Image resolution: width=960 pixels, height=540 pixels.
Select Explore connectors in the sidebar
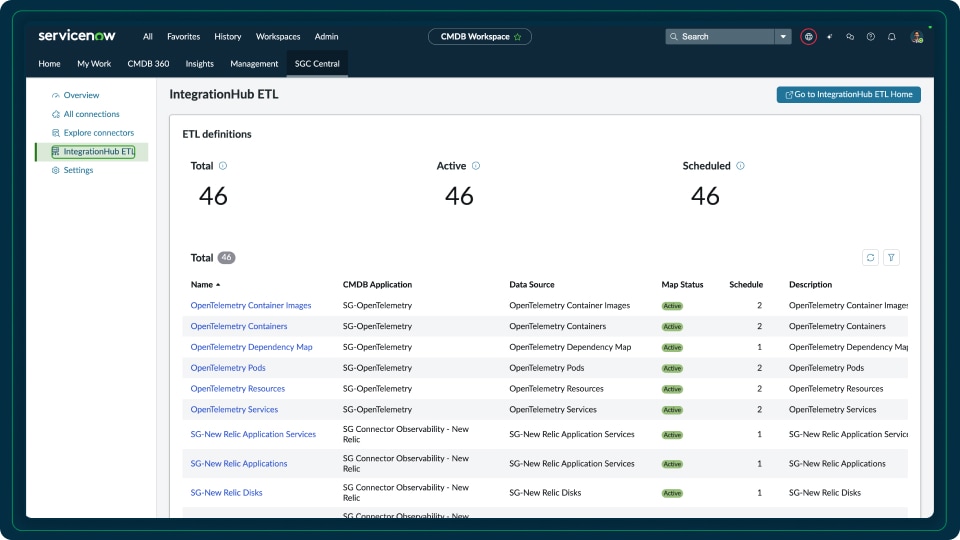click(99, 133)
